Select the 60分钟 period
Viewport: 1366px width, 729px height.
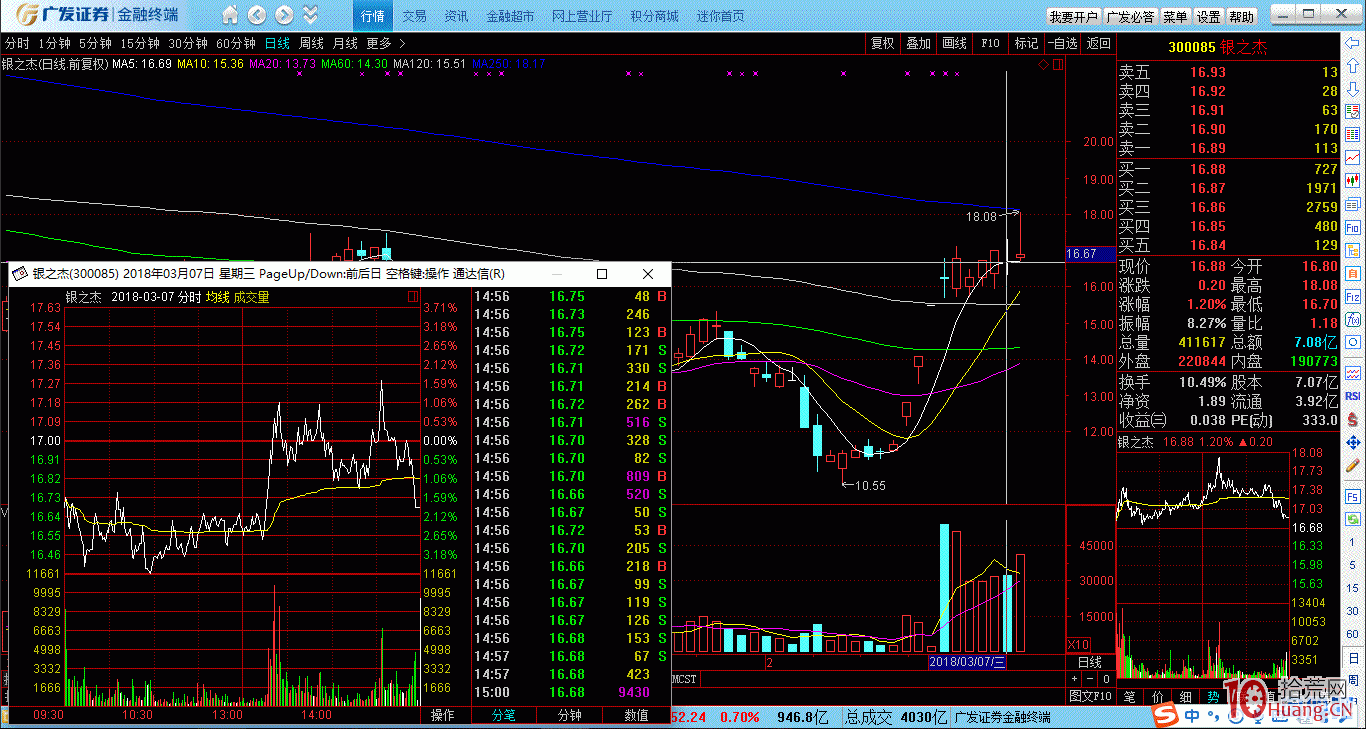click(236, 44)
